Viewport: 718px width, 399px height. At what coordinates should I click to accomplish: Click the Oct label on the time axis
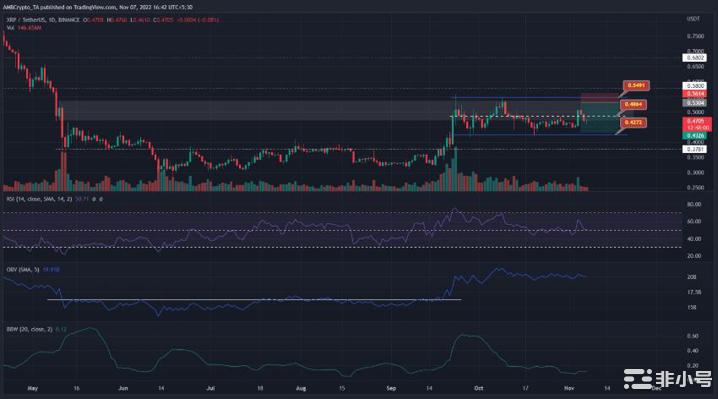479,388
